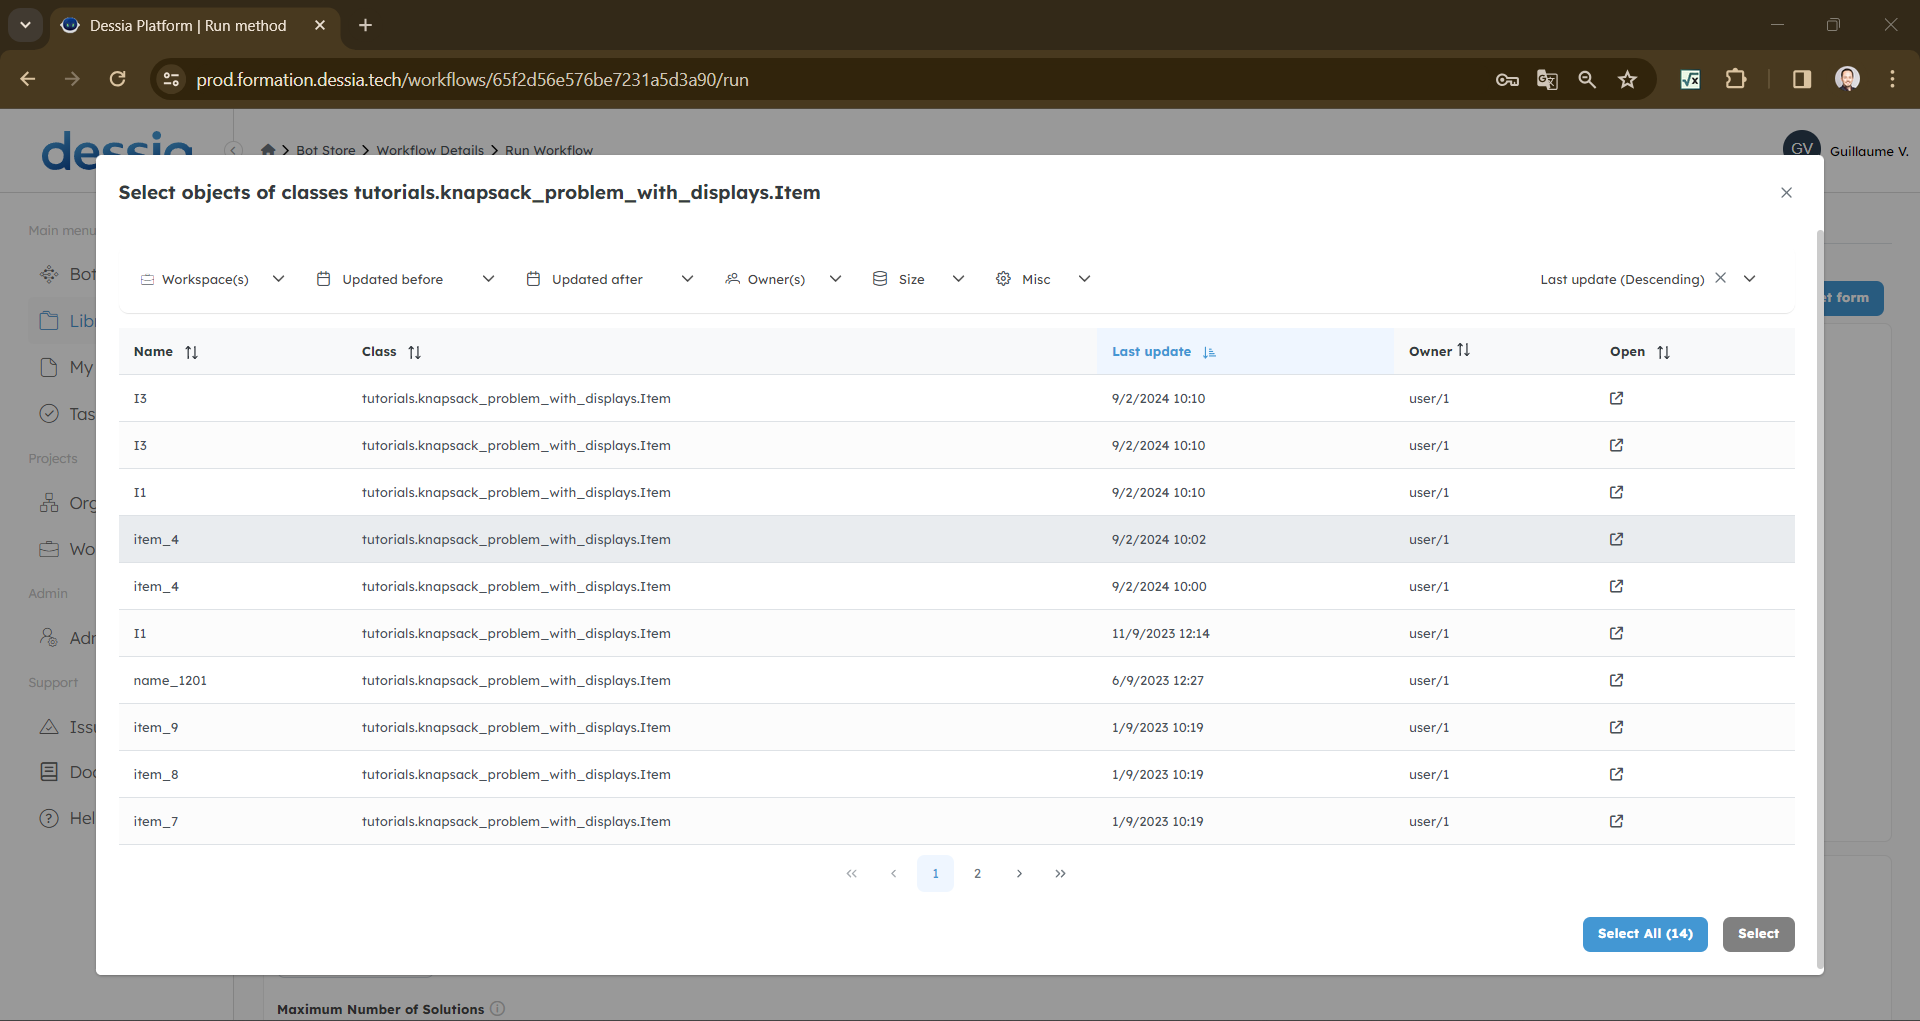Click the Maximum Number of Solutions info icon
This screenshot has height=1021, width=1920.
click(x=498, y=1009)
